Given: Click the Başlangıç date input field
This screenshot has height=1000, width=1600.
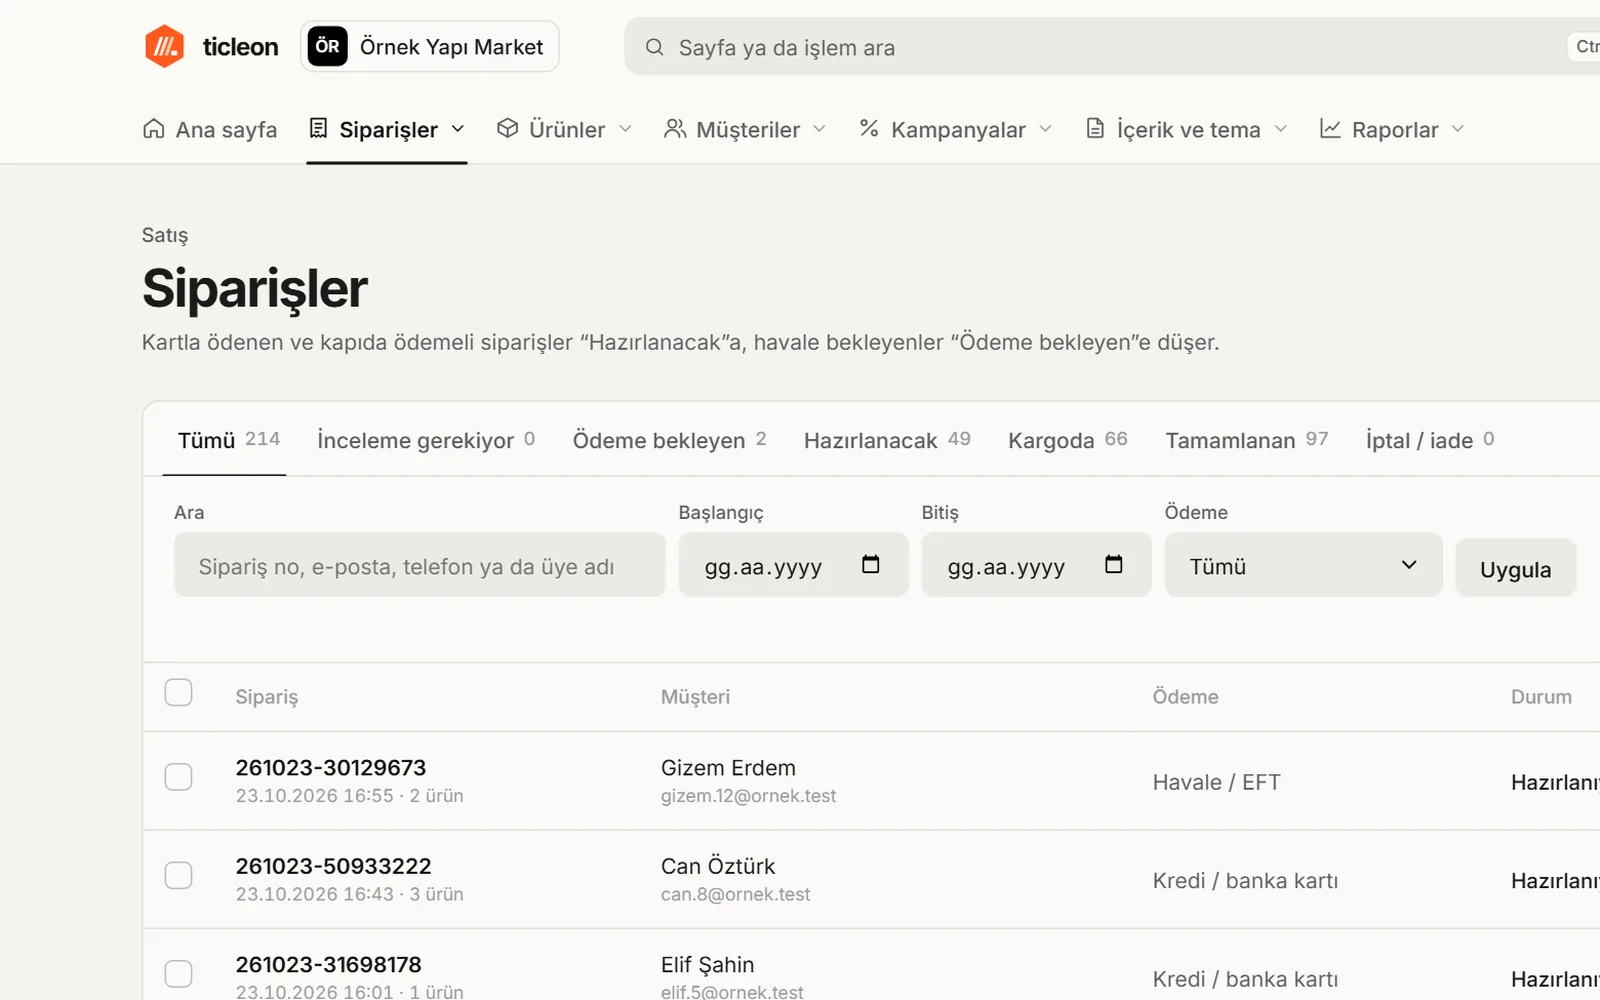Looking at the screenshot, I should pyautogui.click(x=793, y=565).
